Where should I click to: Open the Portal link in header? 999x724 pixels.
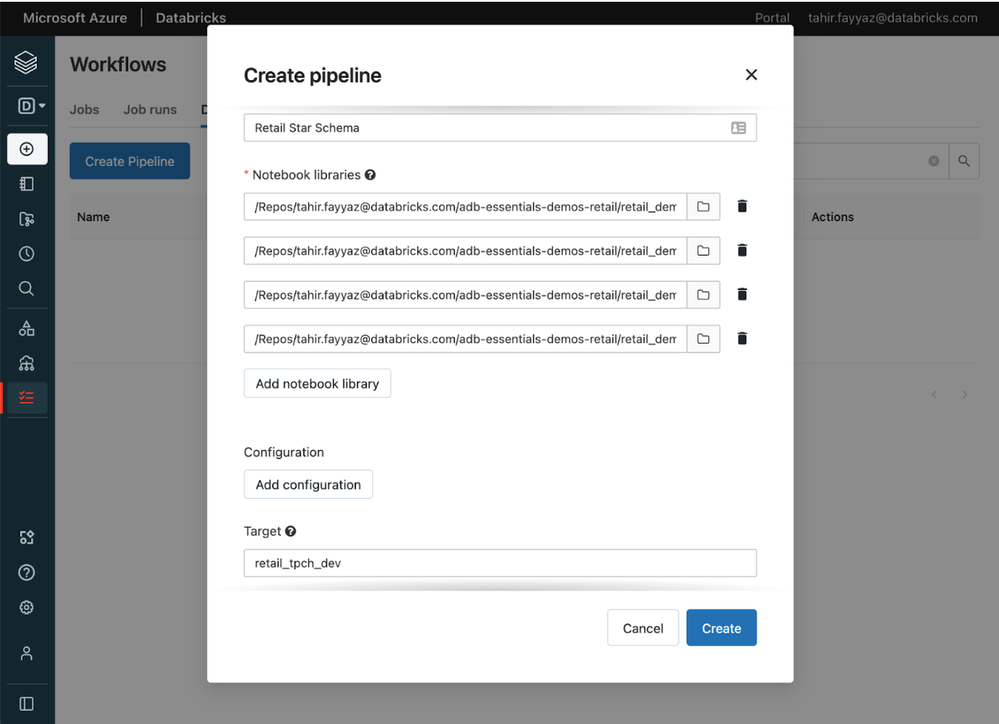[772, 18]
